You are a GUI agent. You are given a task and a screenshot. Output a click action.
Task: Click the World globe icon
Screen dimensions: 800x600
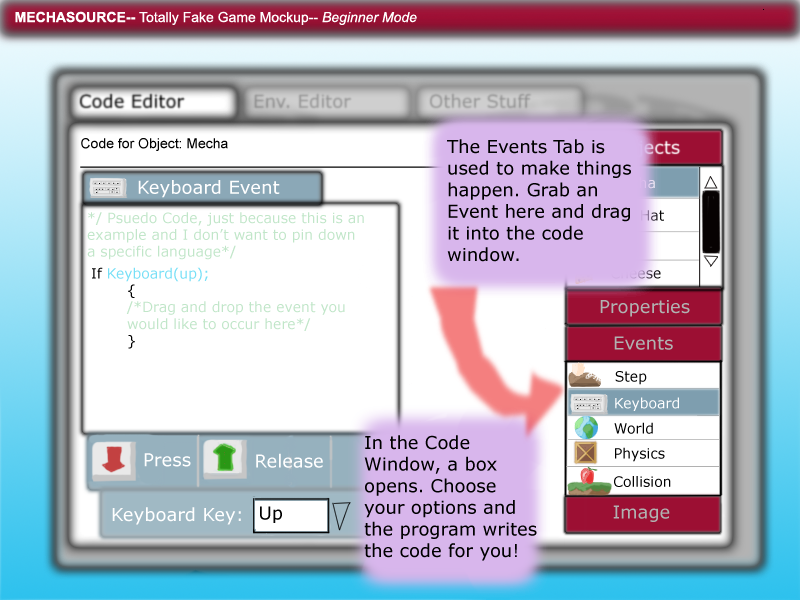point(585,428)
